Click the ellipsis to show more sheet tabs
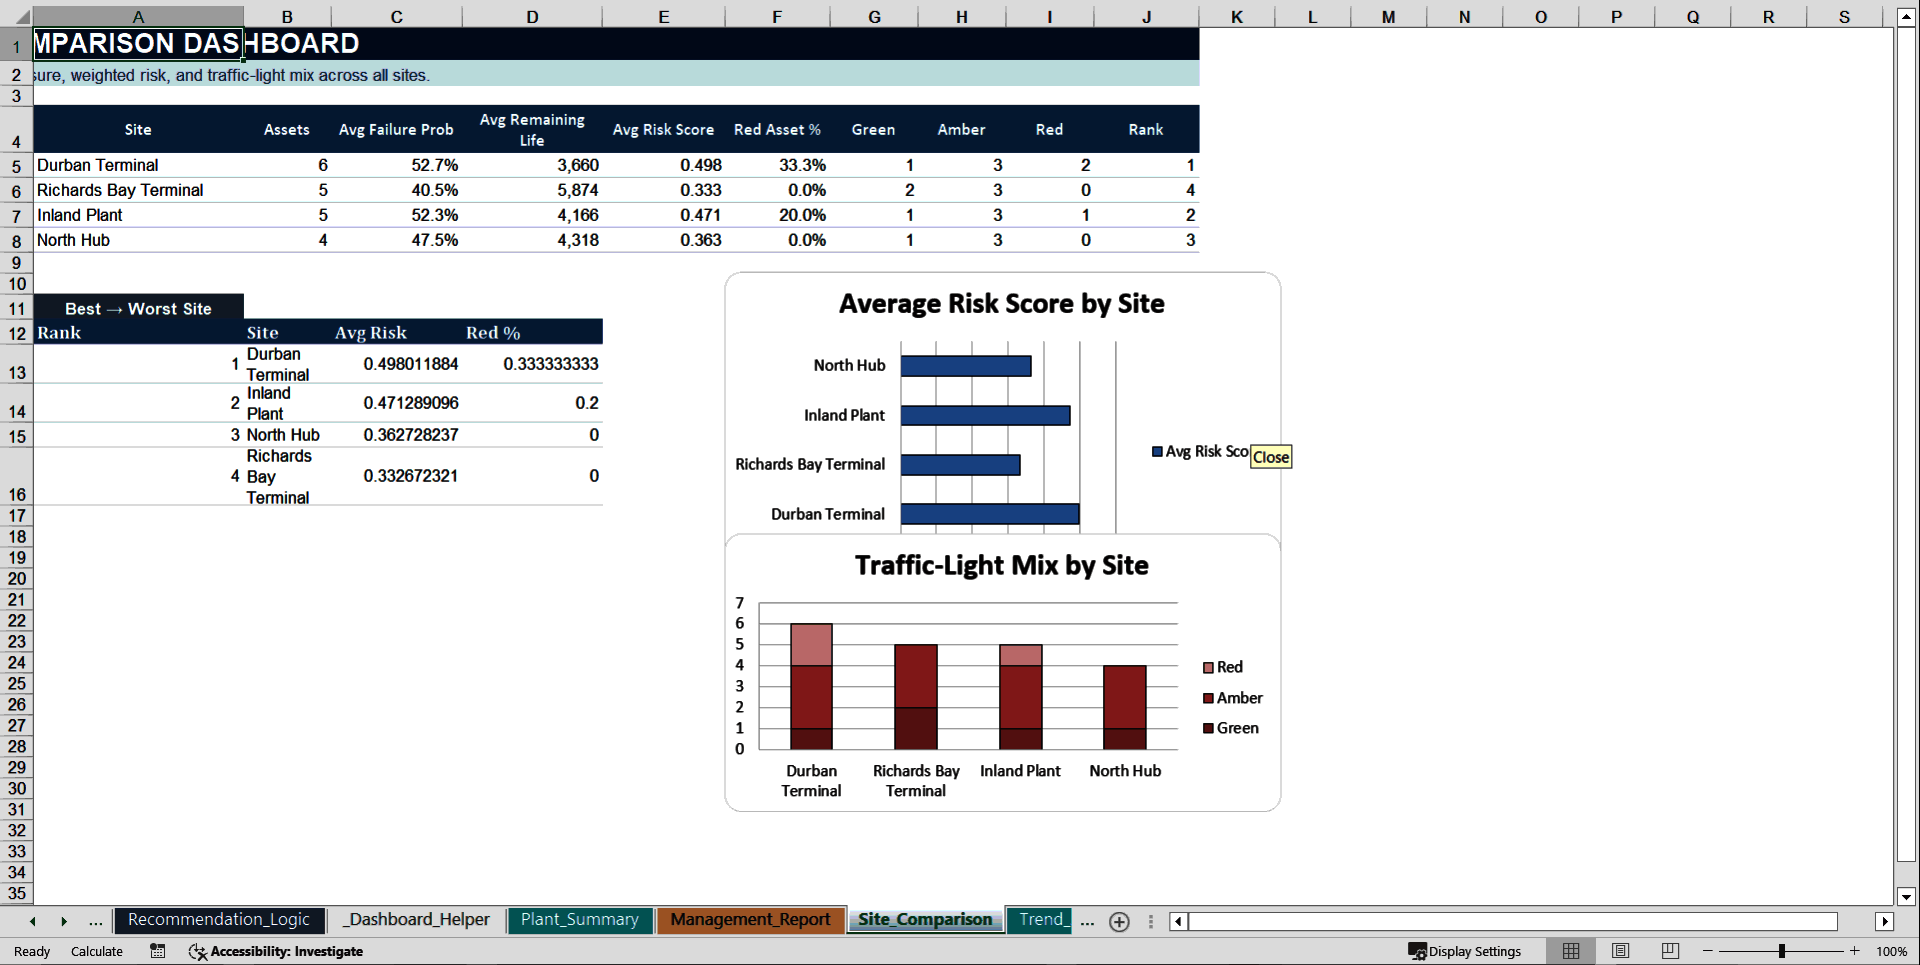This screenshot has width=1920, height=965. coord(95,922)
